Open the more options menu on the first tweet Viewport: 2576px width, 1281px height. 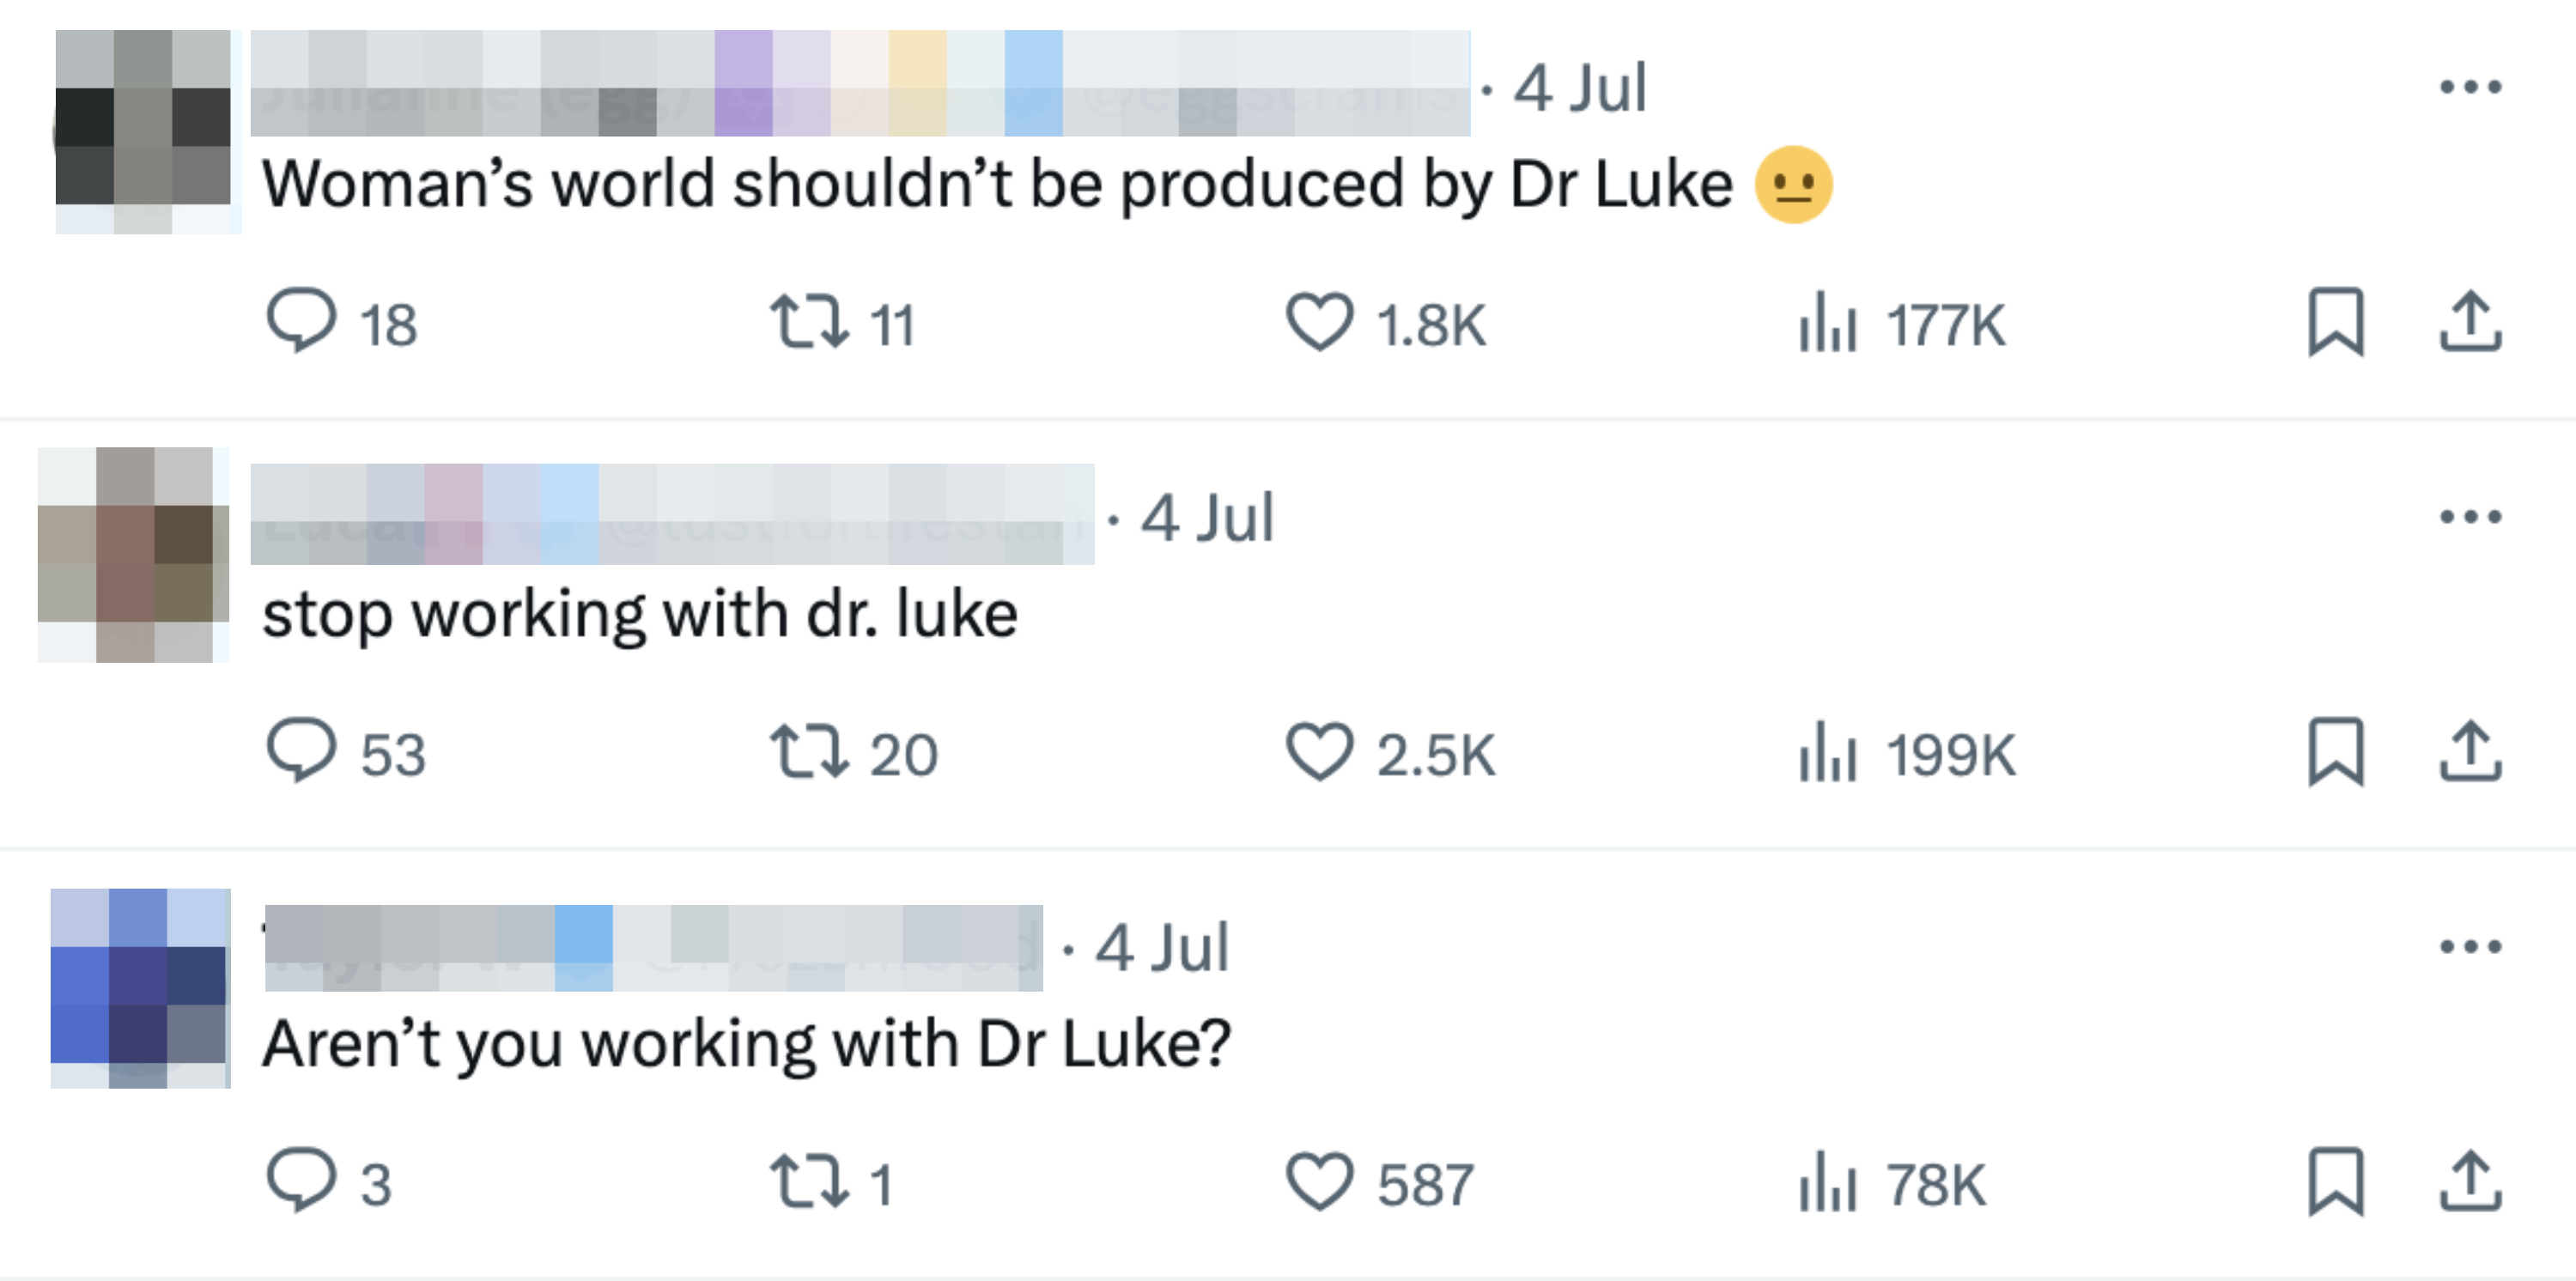[x=2466, y=88]
